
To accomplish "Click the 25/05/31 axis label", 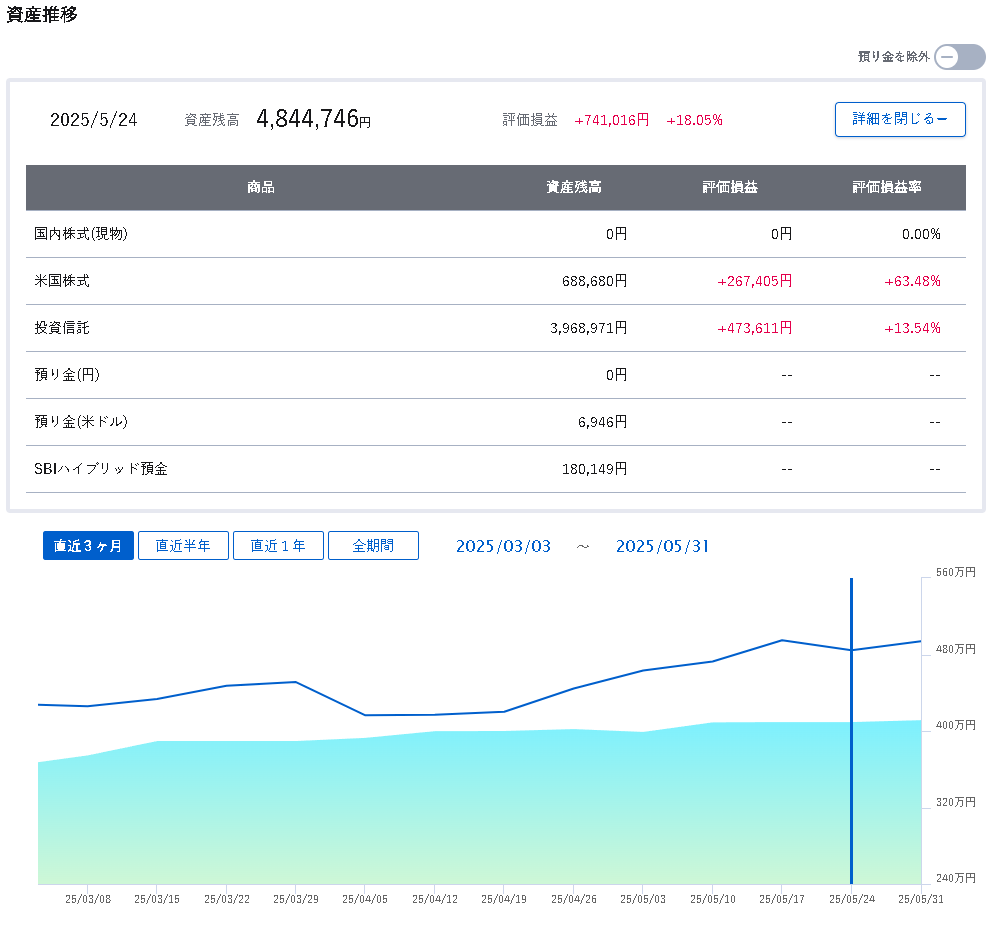I will 920,899.
